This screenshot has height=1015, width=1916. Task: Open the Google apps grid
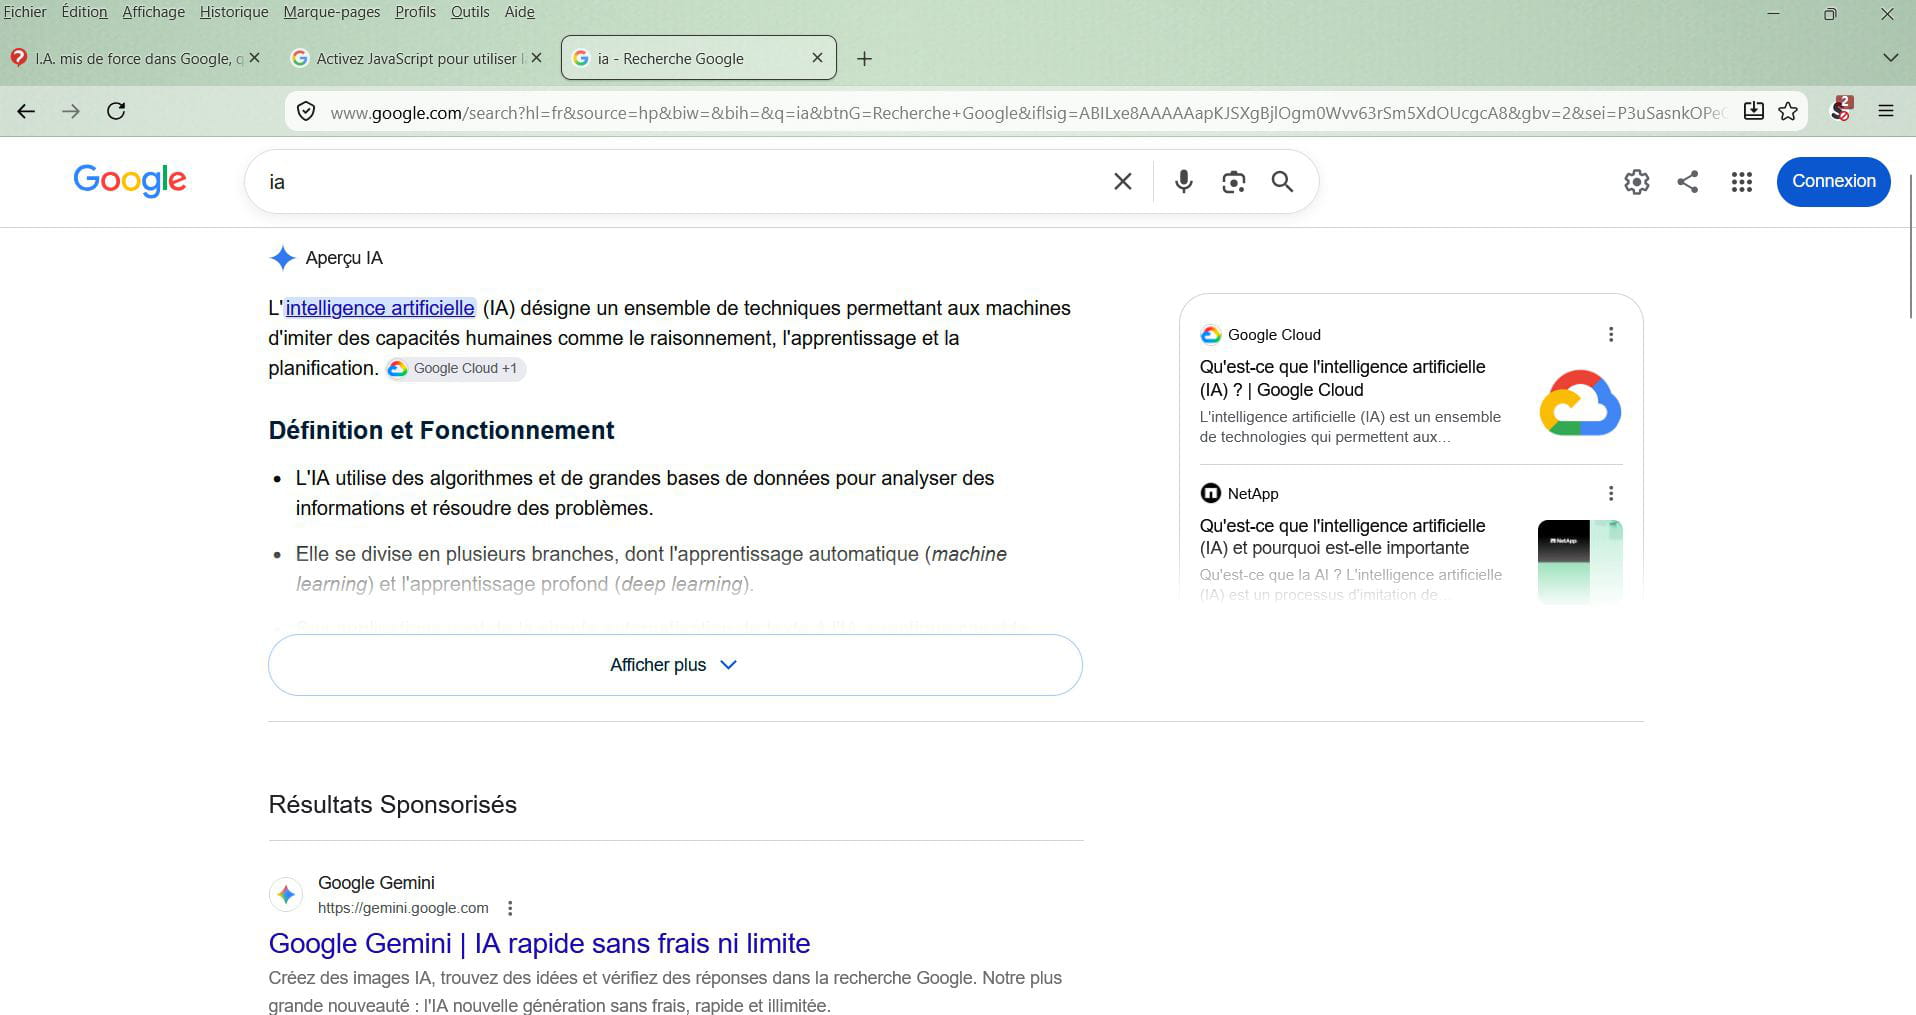tap(1742, 181)
